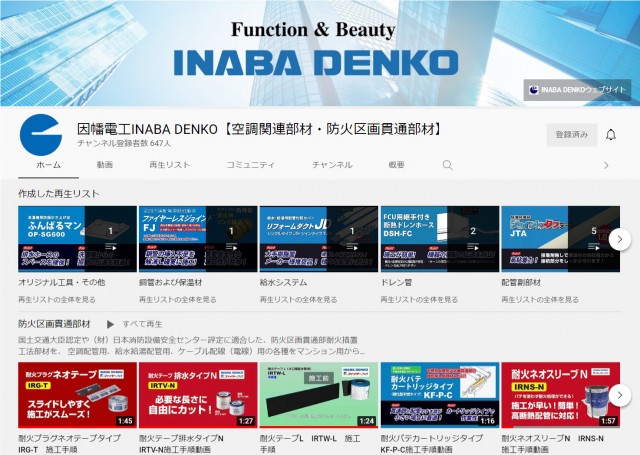Open video title 耐火テープ排水タイプN IRTV-N施工手順動画
This screenshot has width=640, height=455.
coord(181,444)
